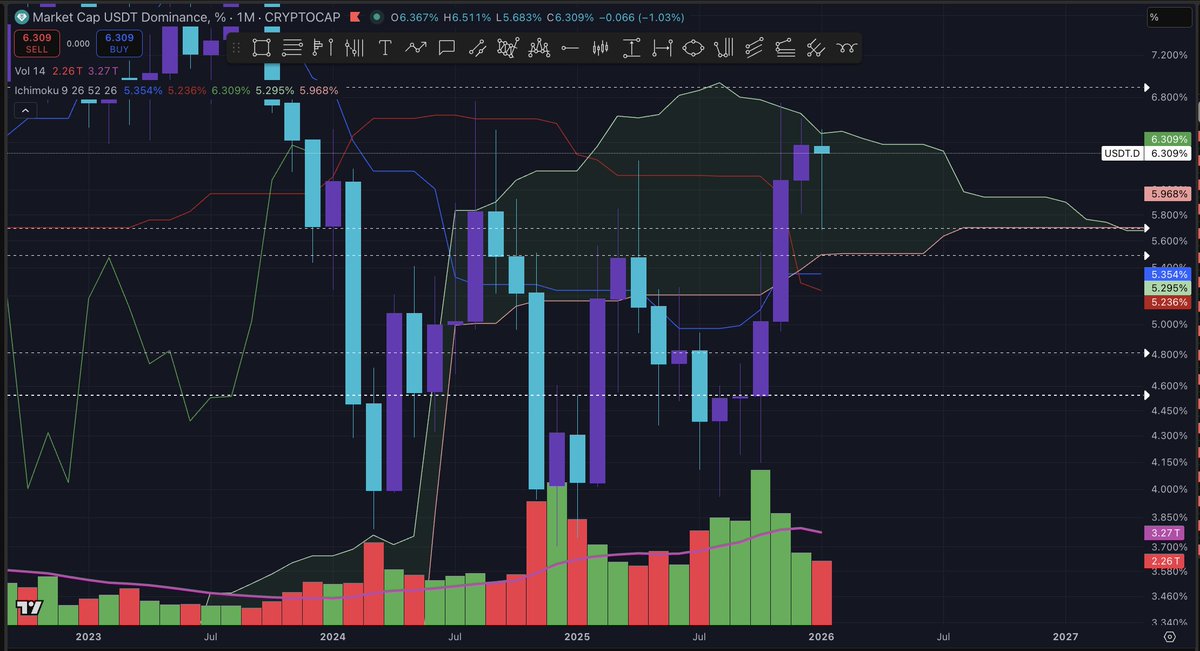Click the red flag next to CRYPTOCAP
The height and width of the screenshot is (651, 1200).
[x=357, y=16]
